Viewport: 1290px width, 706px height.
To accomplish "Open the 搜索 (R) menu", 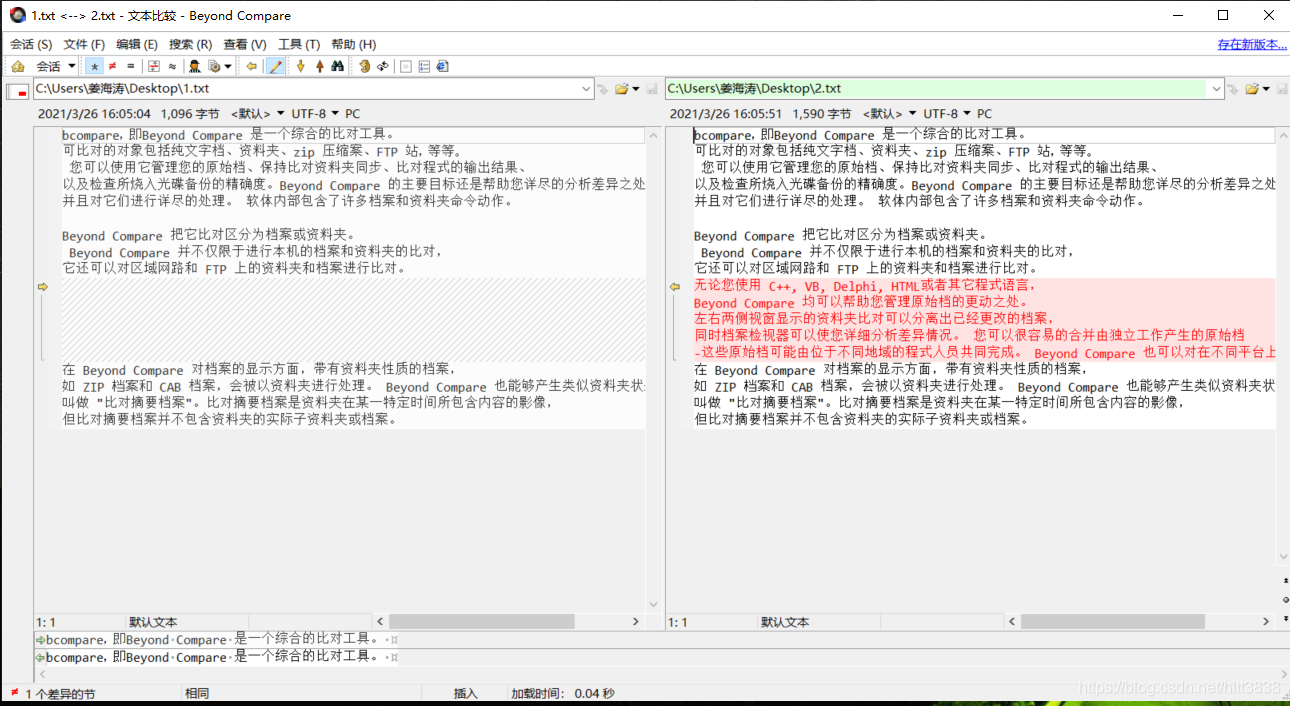I will pyautogui.click(x=190, y=44).
